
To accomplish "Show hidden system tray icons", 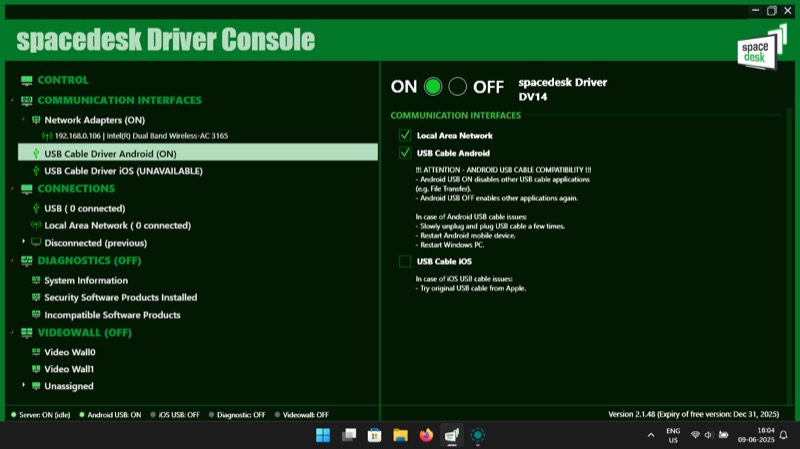I will click(x=651, y=435).
